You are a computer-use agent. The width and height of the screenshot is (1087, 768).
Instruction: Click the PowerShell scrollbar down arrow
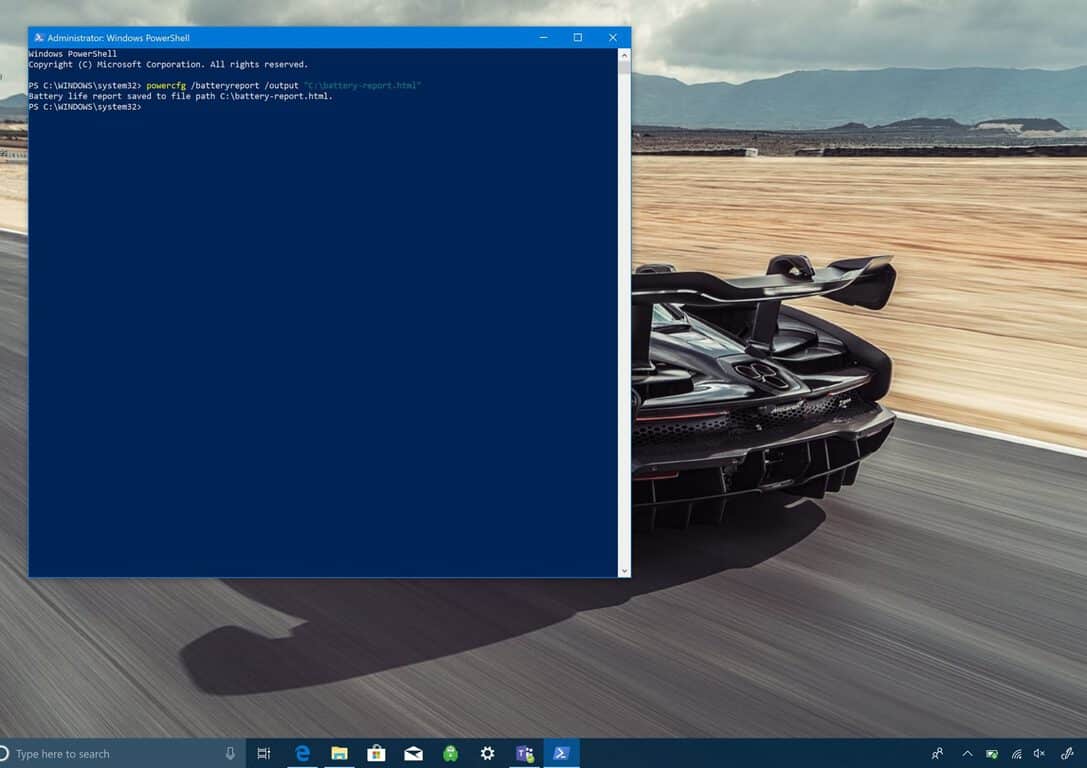tap(624, 571)
